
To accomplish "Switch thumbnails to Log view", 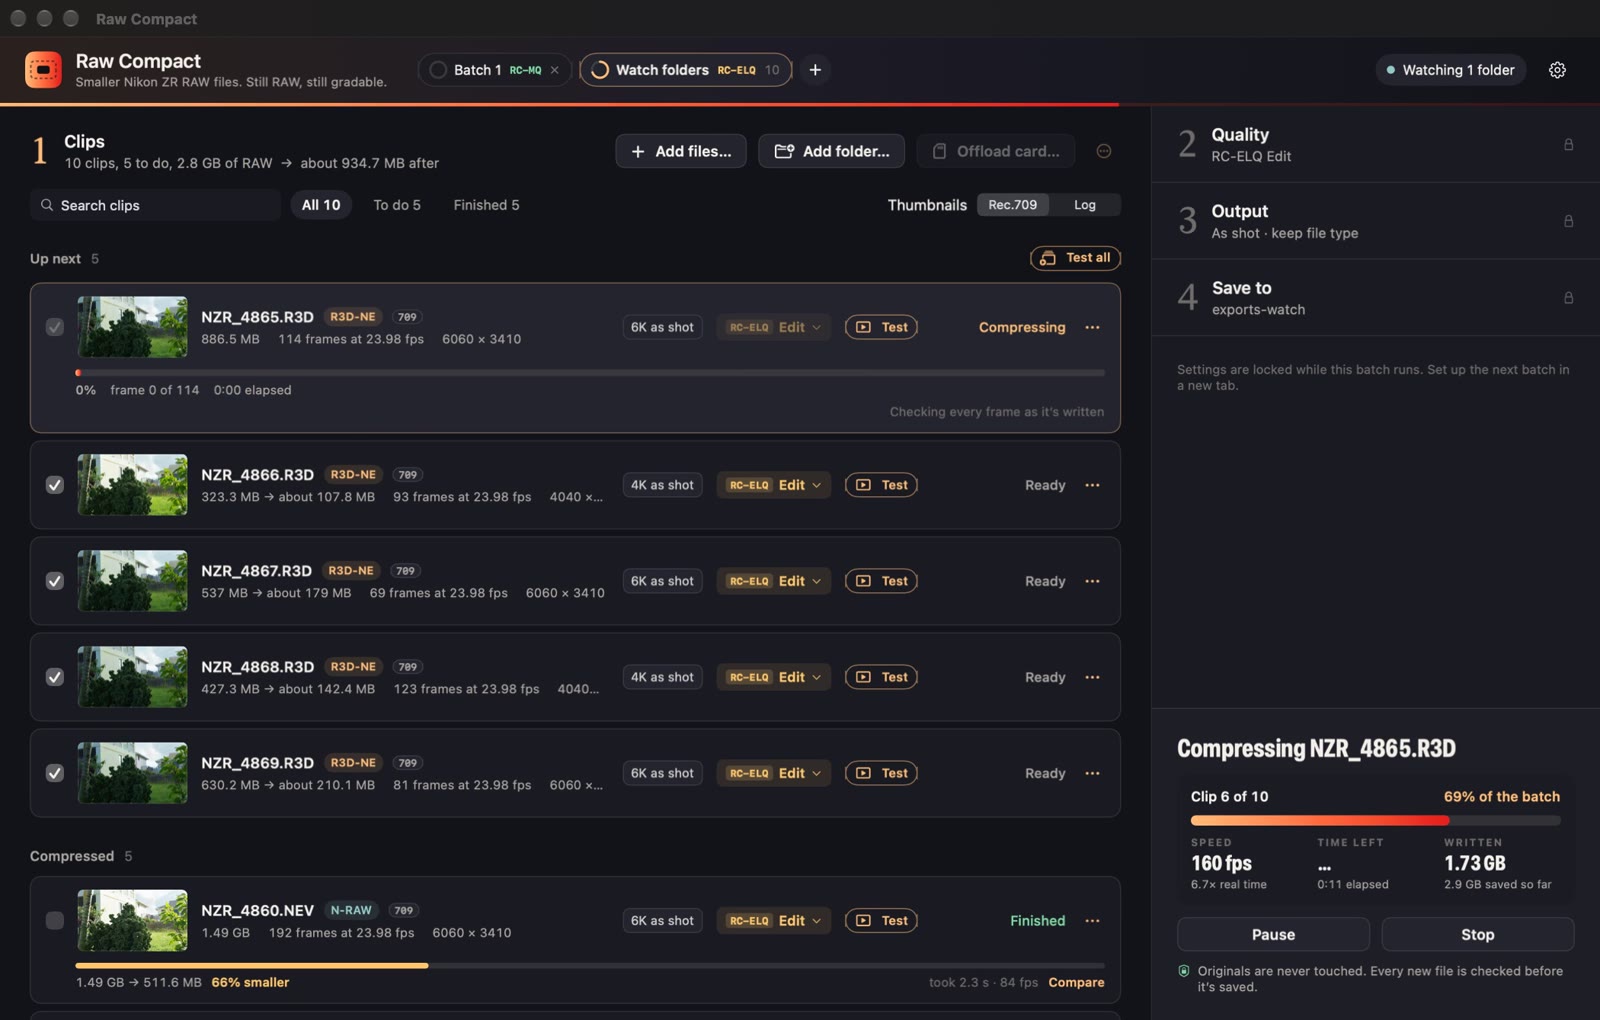I will 1085,205.
